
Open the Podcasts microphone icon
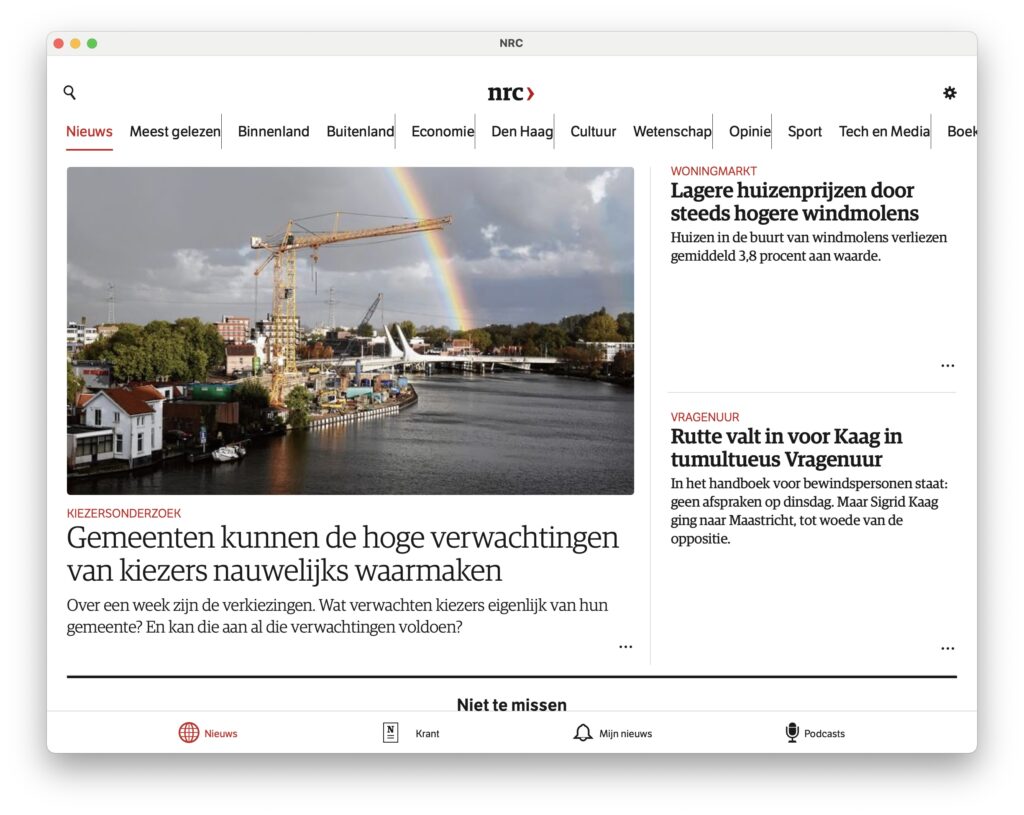click(x=792, y=733)
